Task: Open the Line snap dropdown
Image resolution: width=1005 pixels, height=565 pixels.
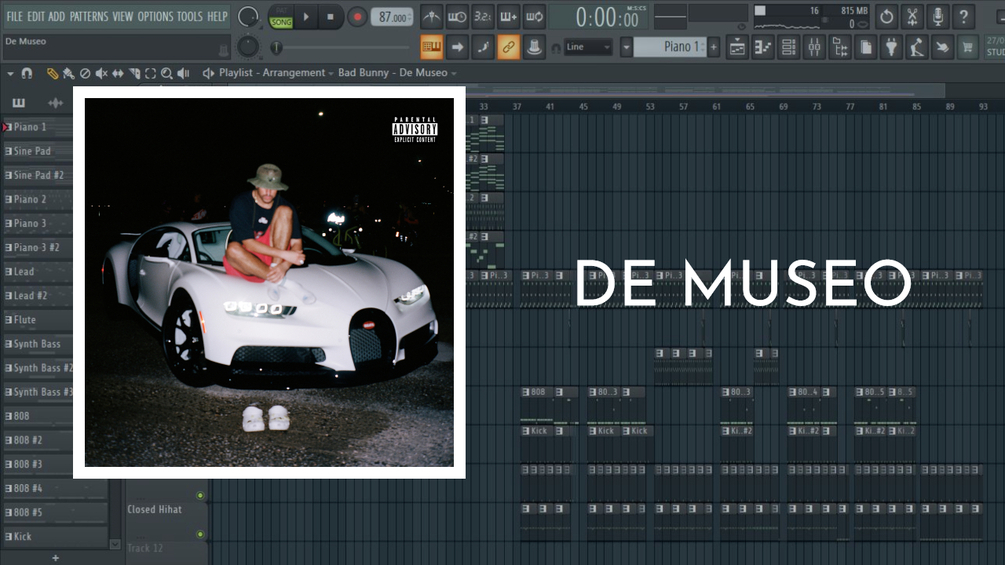Action: pos(588,47)
